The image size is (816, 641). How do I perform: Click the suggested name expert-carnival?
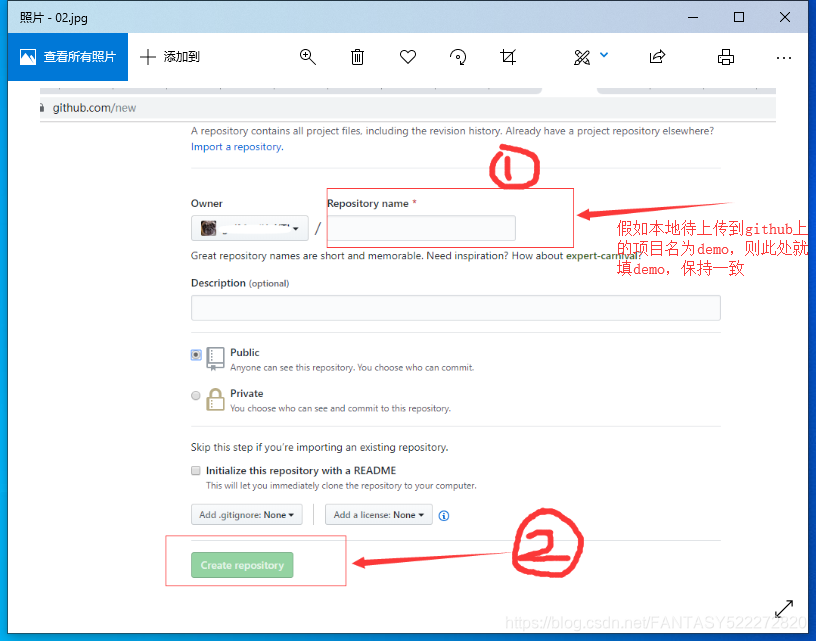tap(602, 255)
